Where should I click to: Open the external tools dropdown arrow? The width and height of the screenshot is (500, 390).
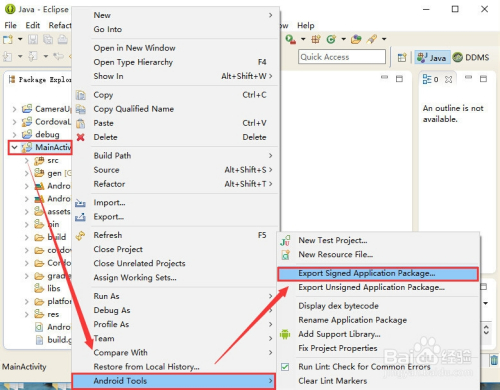pos(303,39)
